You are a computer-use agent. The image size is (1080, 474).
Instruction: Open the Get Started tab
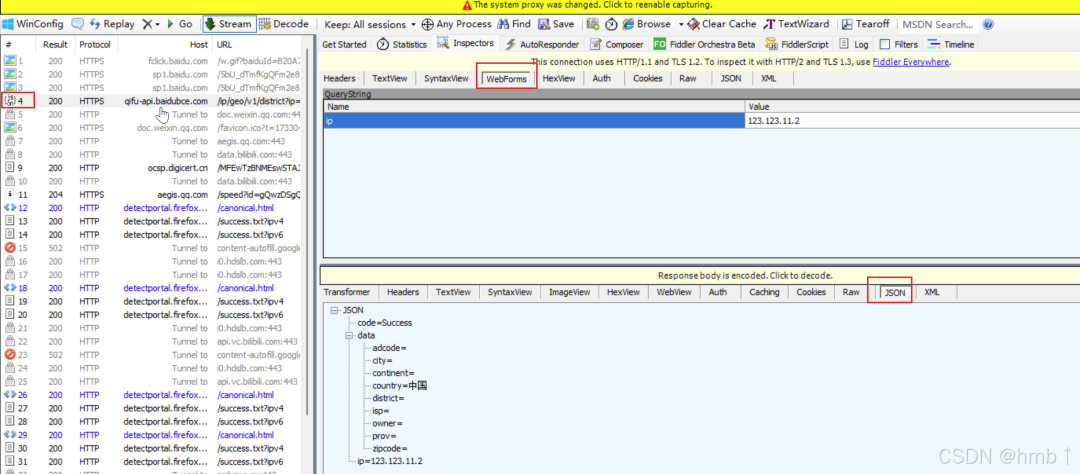point(344,45)
